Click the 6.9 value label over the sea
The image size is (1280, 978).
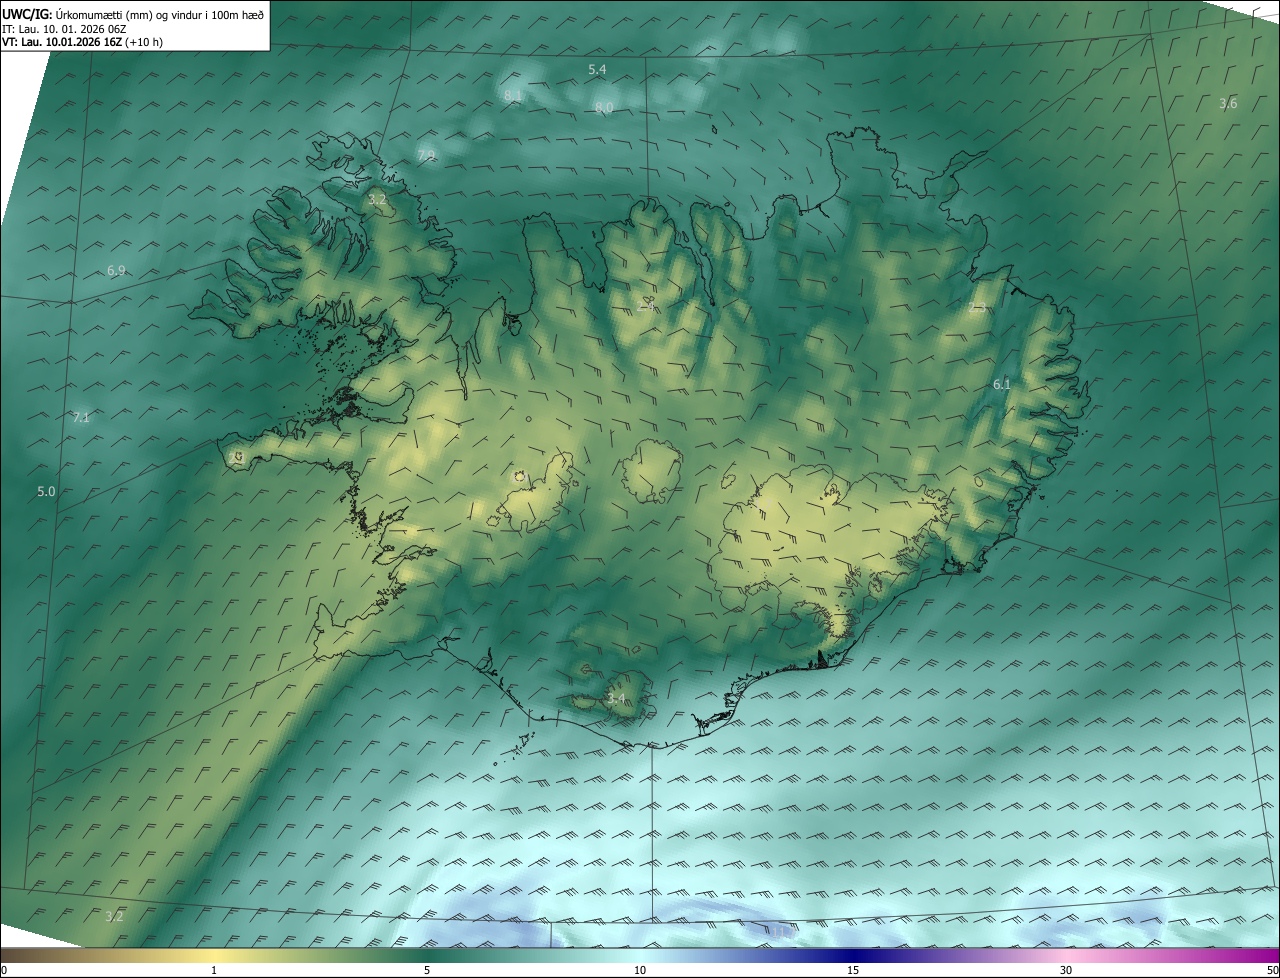pyautogui.click(x=116, y=271)
